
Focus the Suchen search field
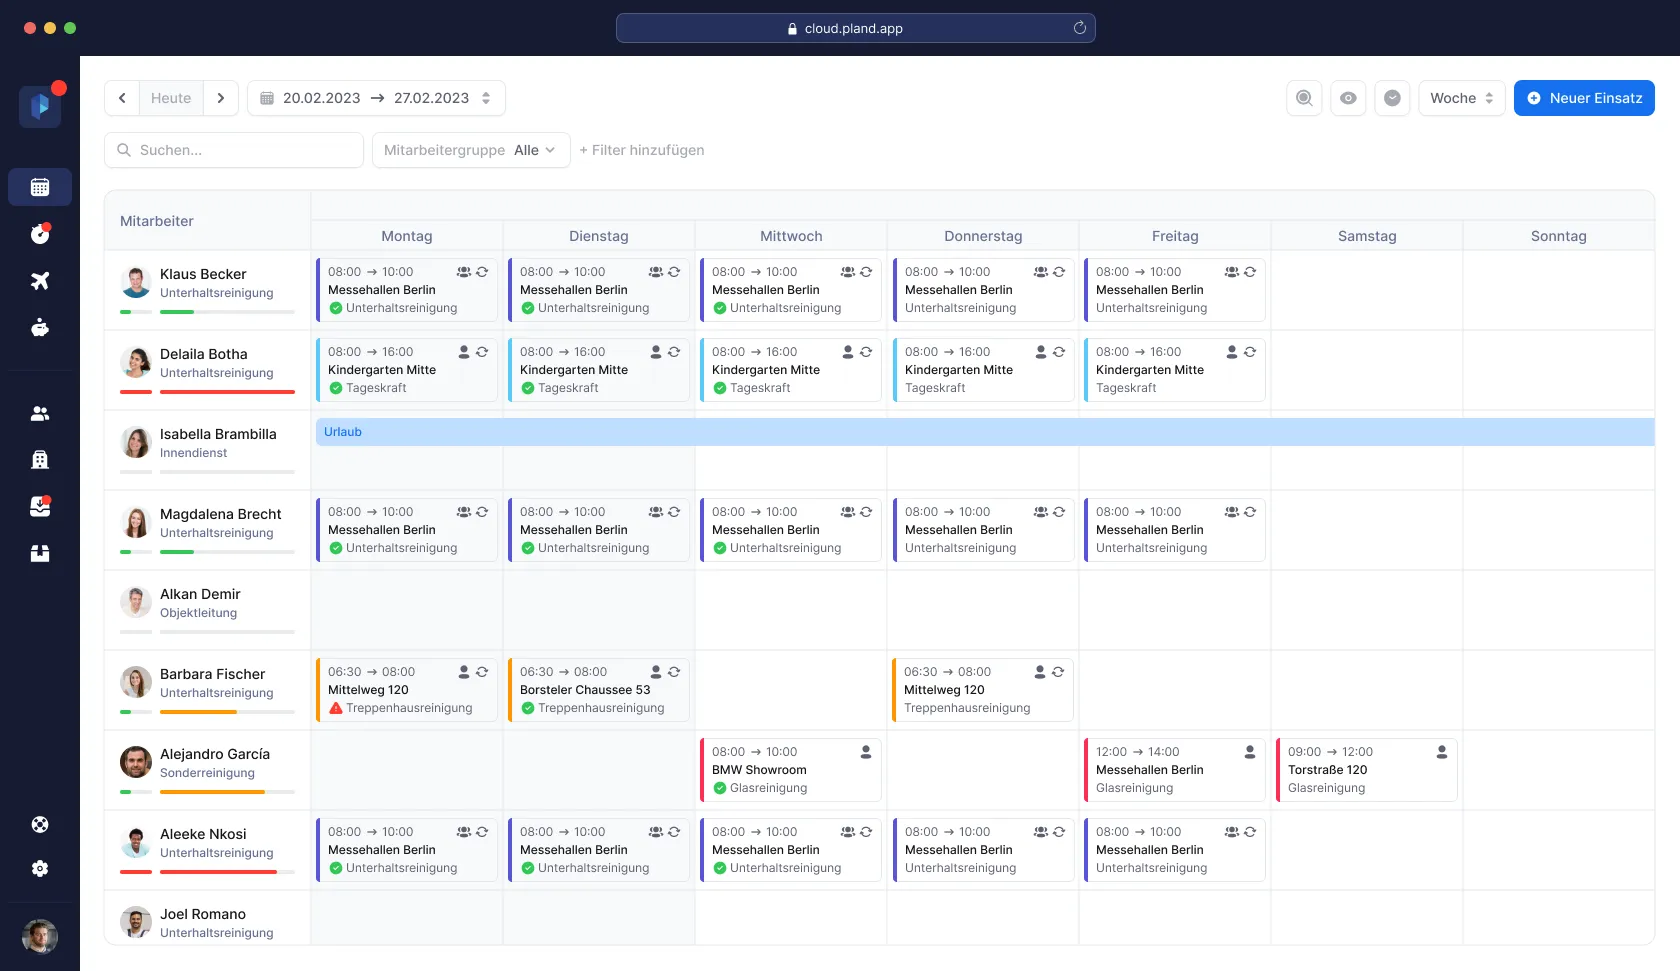(234, 150)
